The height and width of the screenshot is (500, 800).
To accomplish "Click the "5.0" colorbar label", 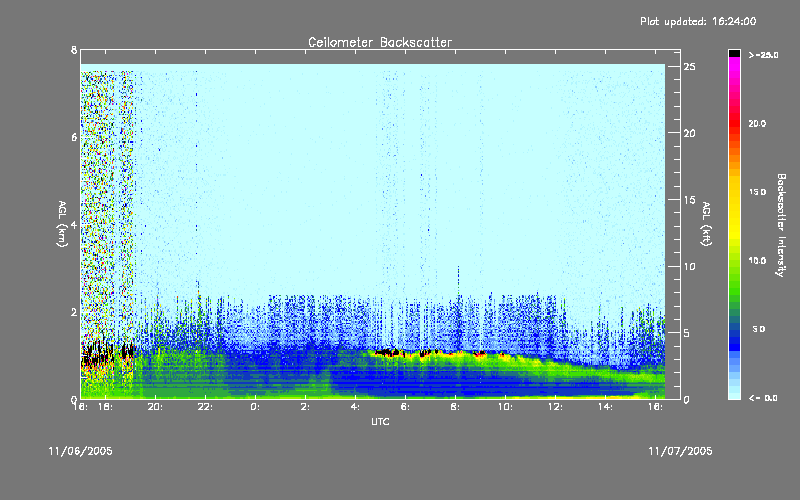I will point(759,330).
